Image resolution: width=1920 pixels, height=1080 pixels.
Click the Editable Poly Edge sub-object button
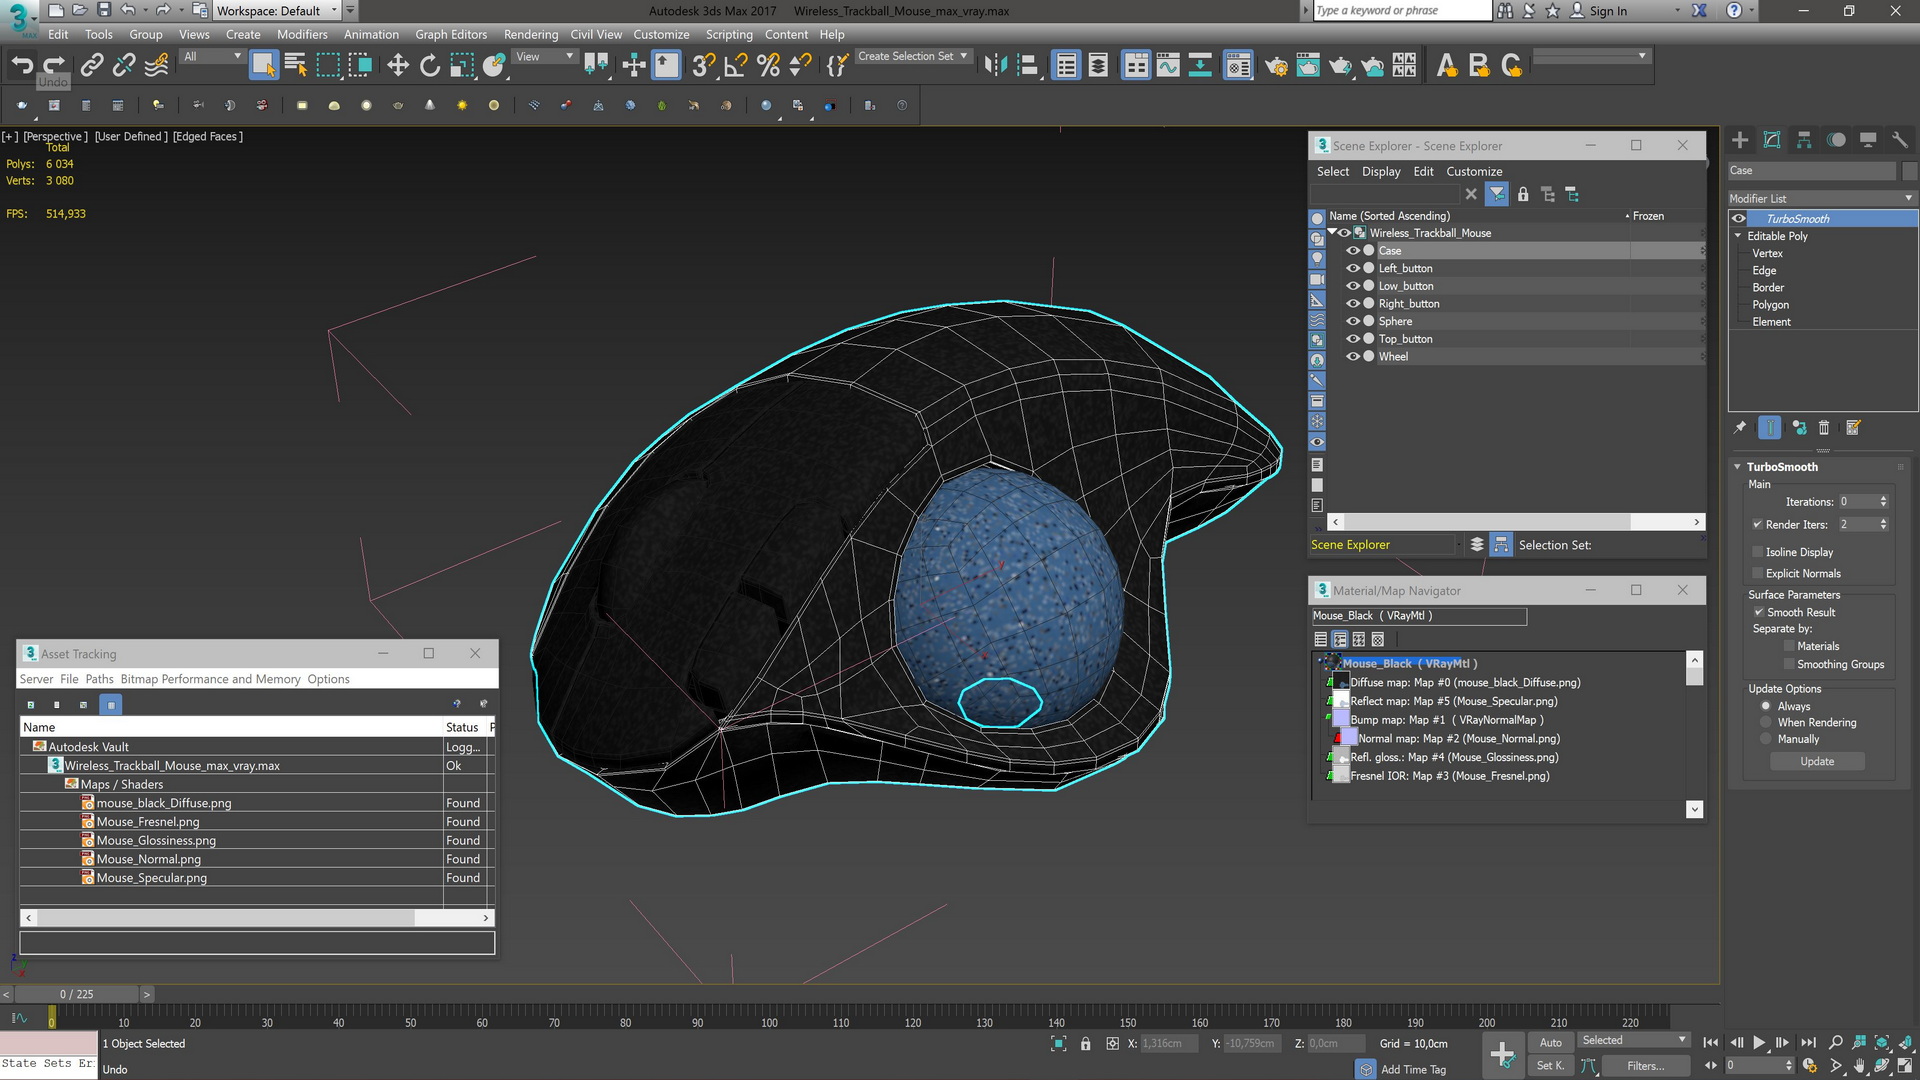pyautogui.click(x=1767, y=270)
